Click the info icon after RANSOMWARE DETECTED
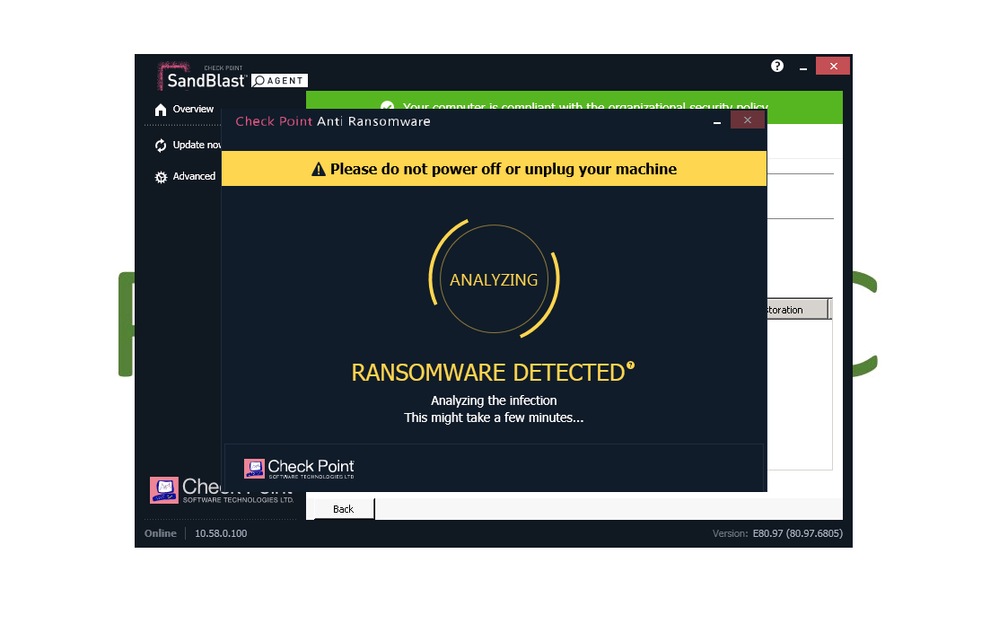Image resolution: width=999 pixels, height=634 pixels. (630, 365)
